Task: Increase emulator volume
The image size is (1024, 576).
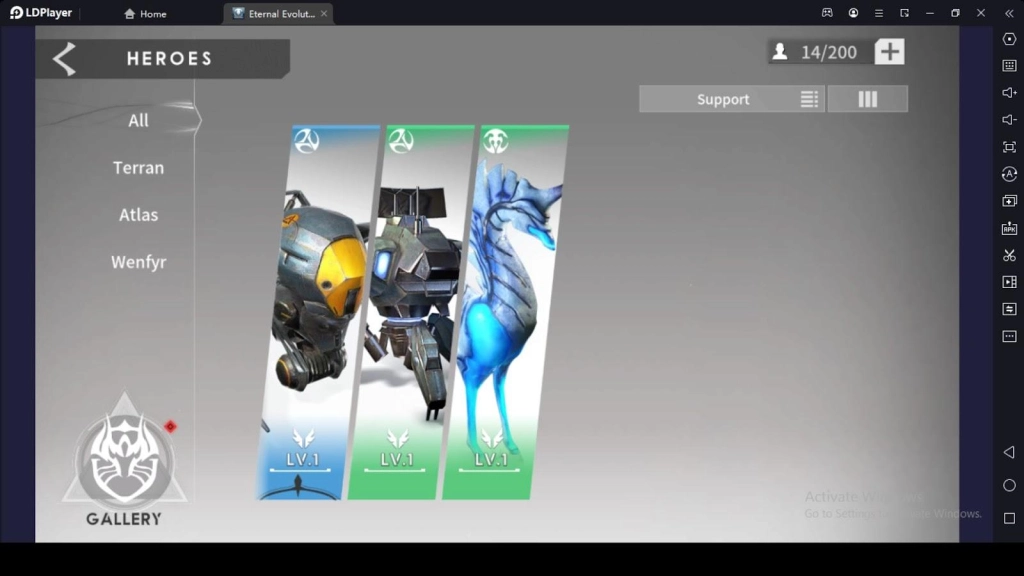Action: point(1009,93)
